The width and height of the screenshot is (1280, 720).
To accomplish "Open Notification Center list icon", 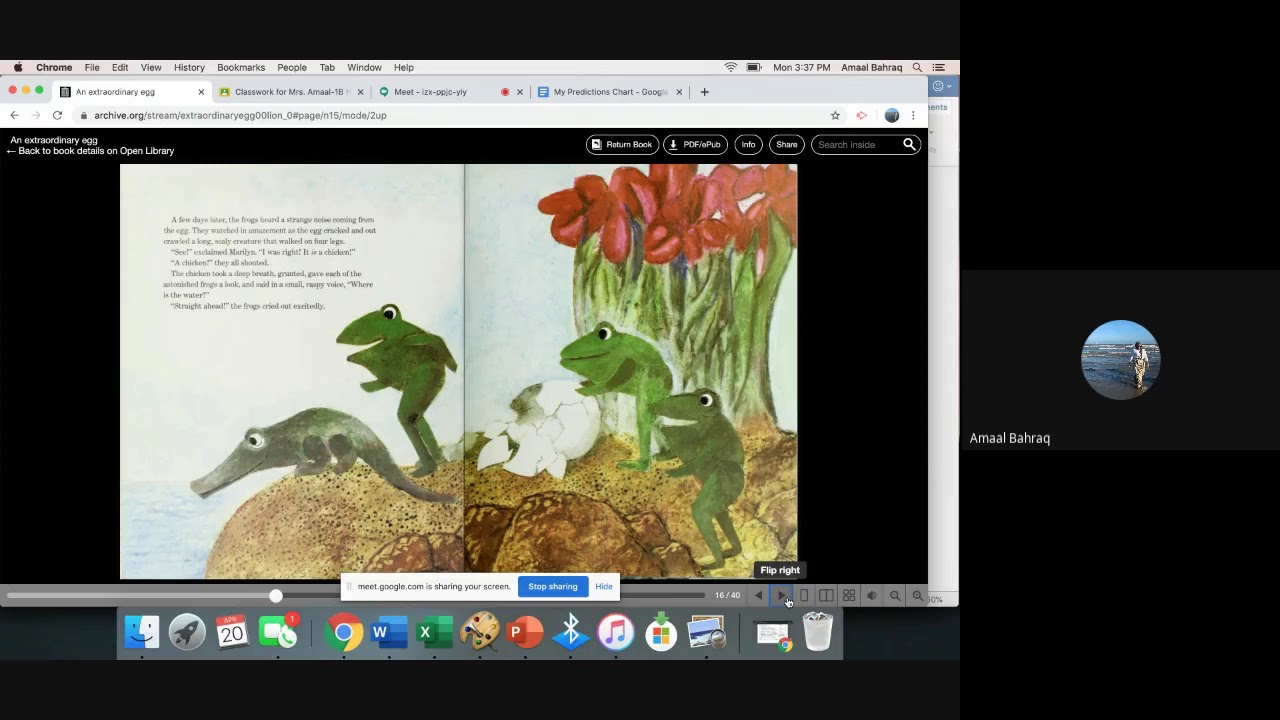I will point(939,68).
